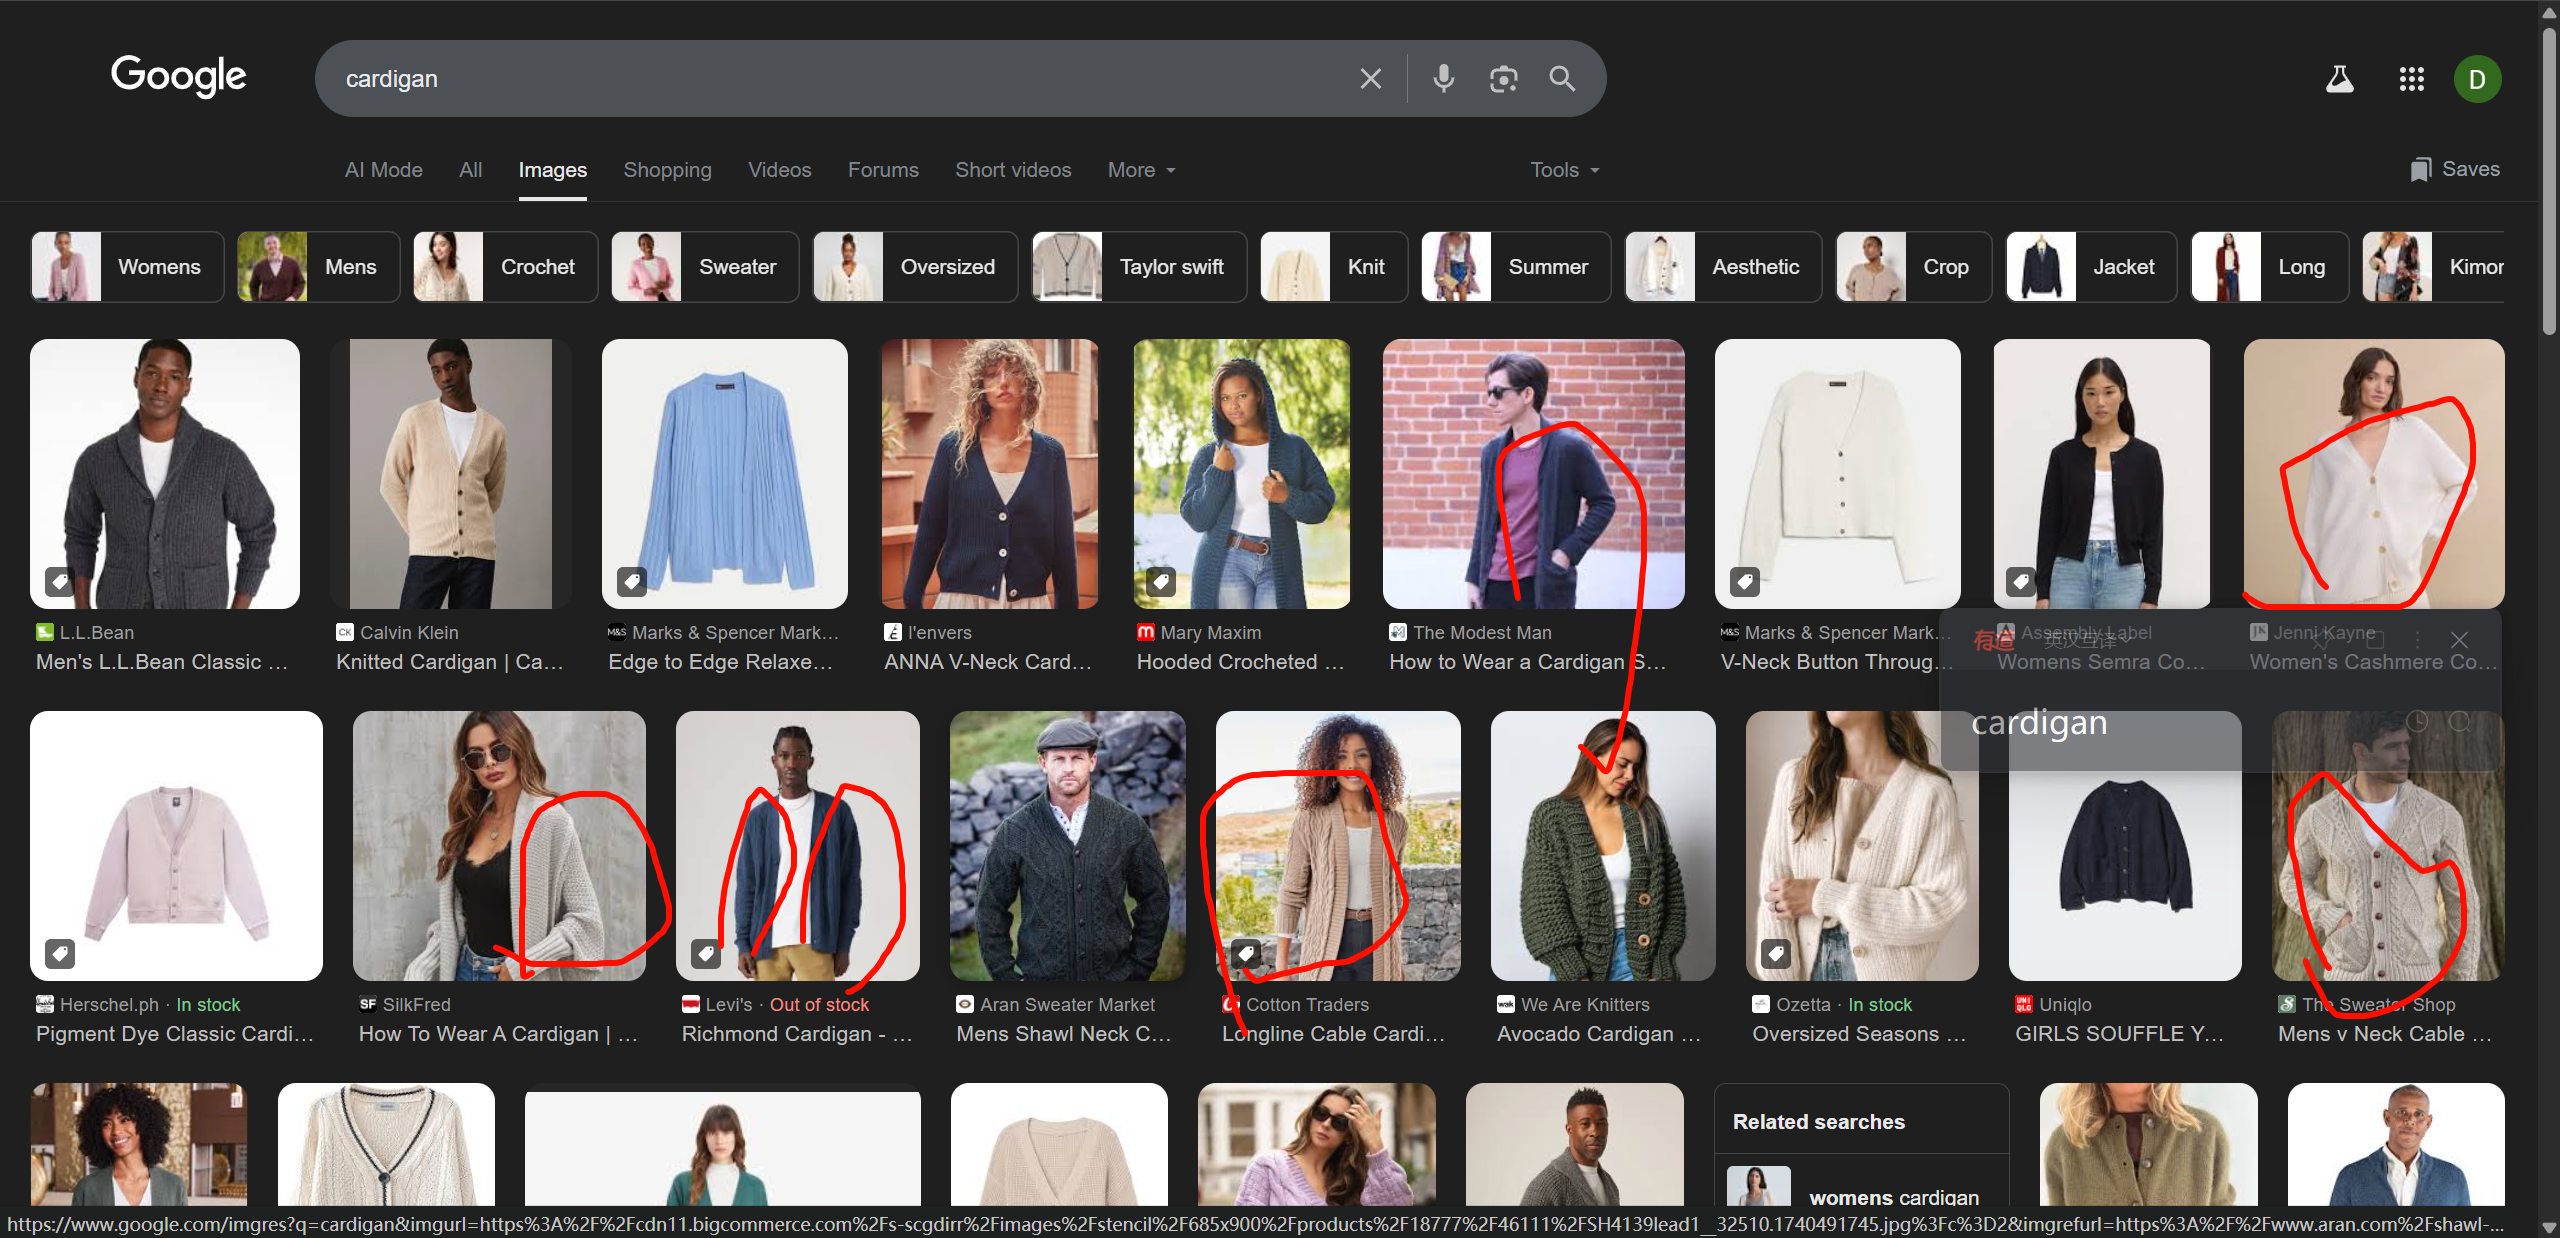The image size is (2560, 1238).
Task: Open the Knitted Cardigan Calvin Klein link
Action: [x=450, y=662]
